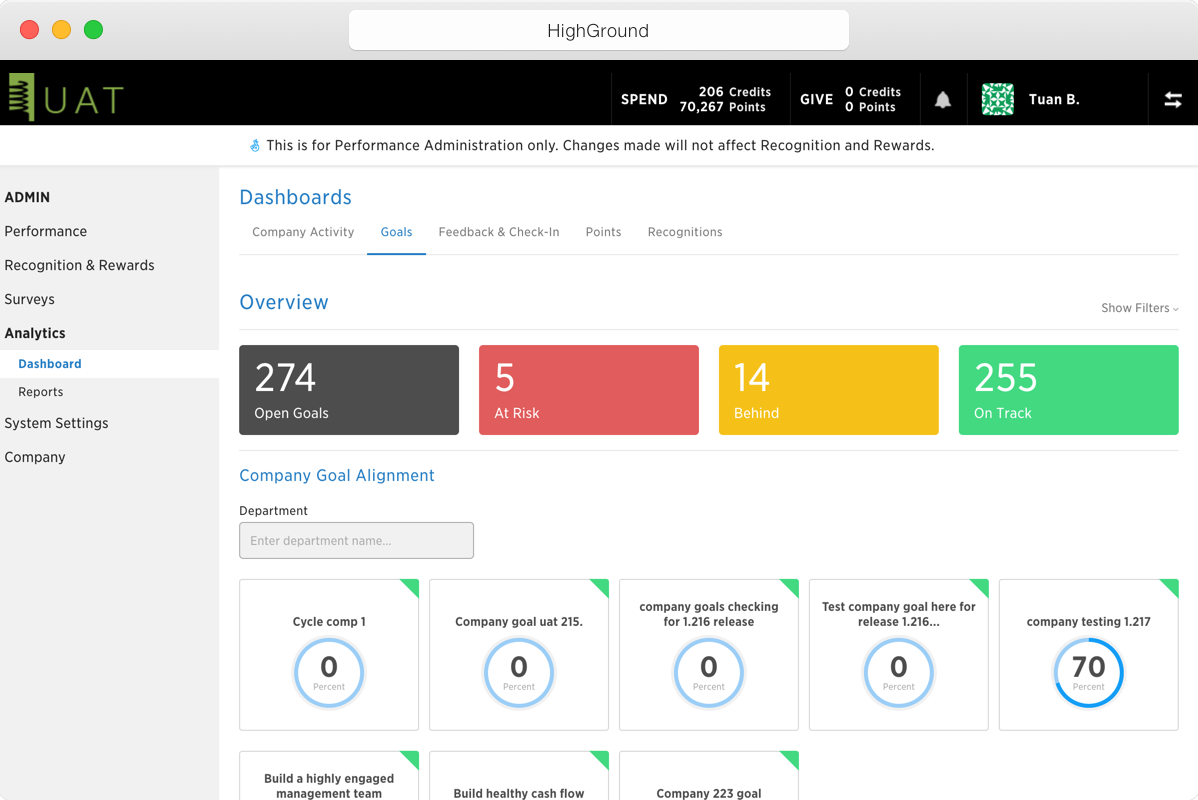Click the Company goal uat 215 progress ring

coord(519,672)
